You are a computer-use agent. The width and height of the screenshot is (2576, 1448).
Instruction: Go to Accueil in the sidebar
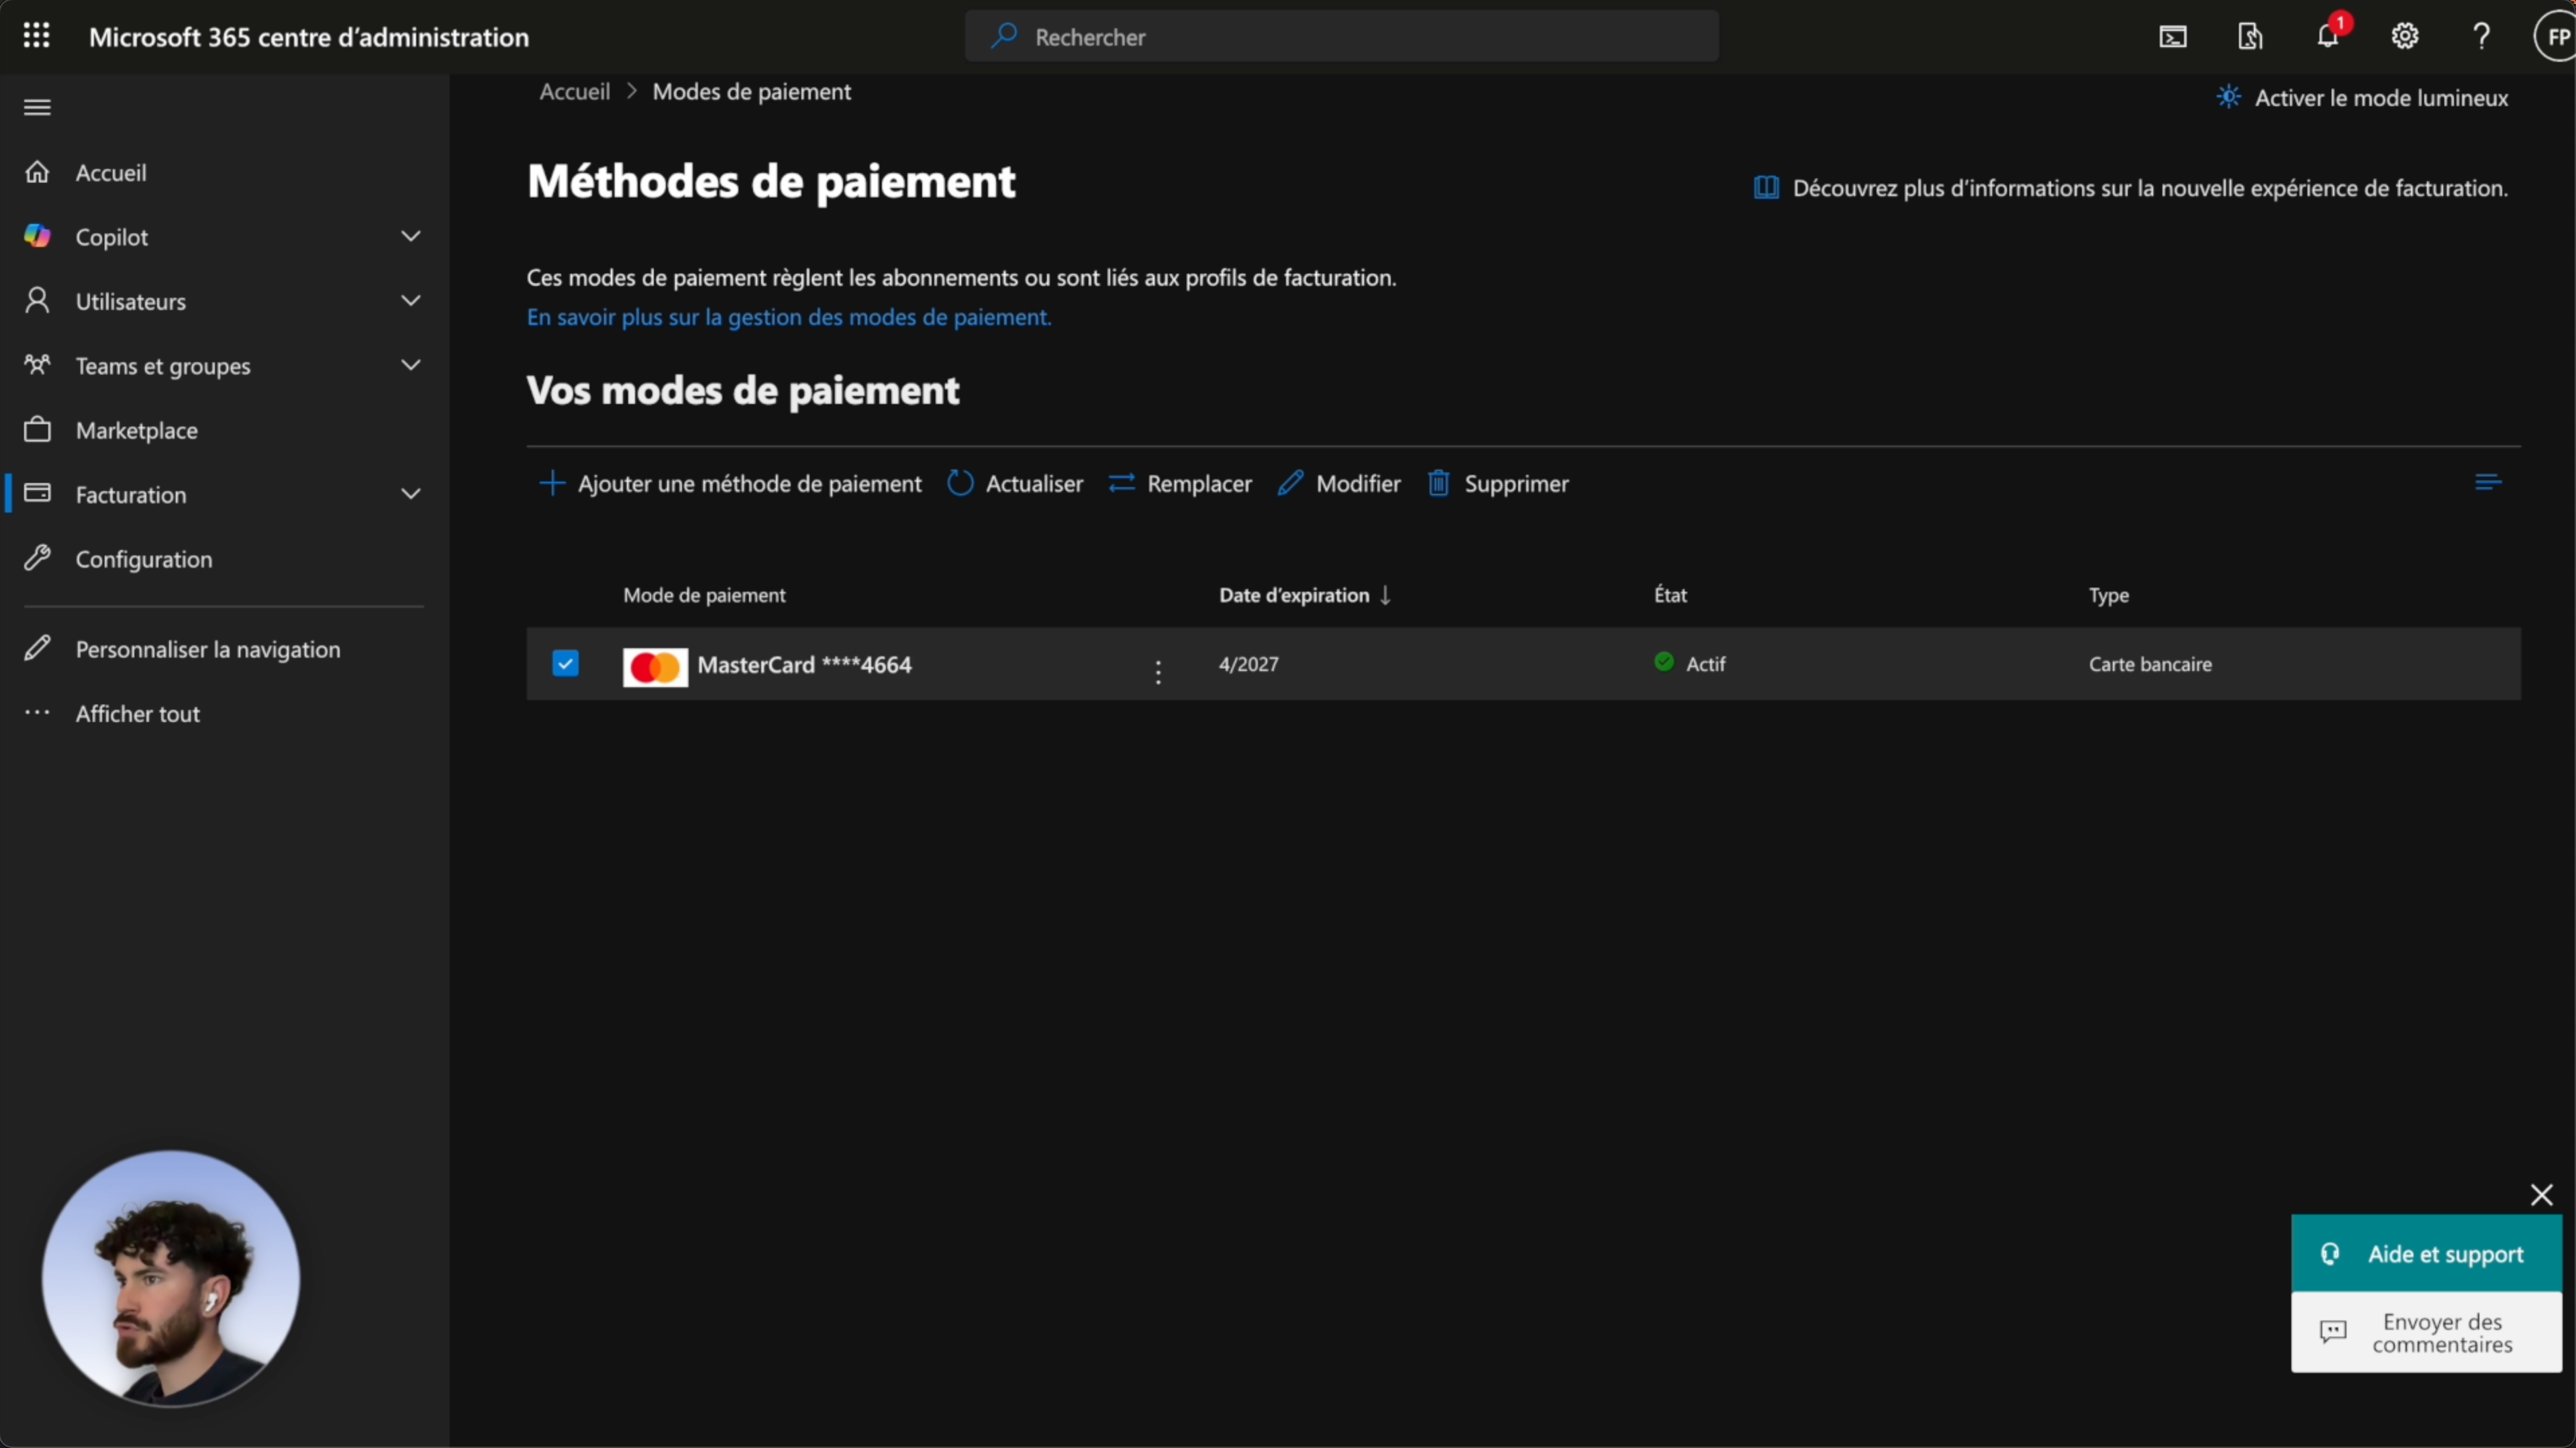111,172
